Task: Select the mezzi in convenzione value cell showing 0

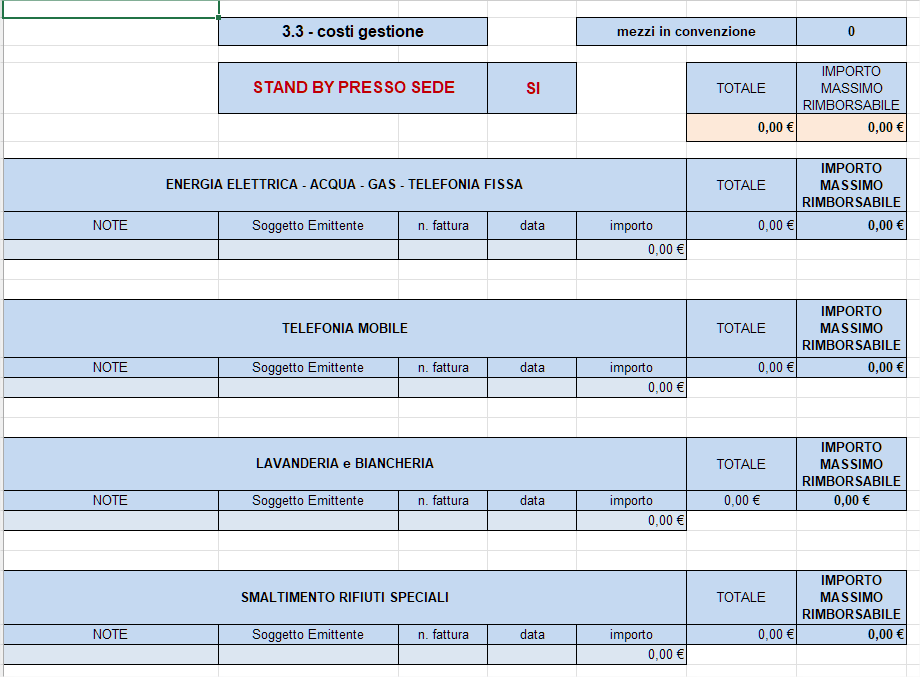Action: (x=851, y=31)
